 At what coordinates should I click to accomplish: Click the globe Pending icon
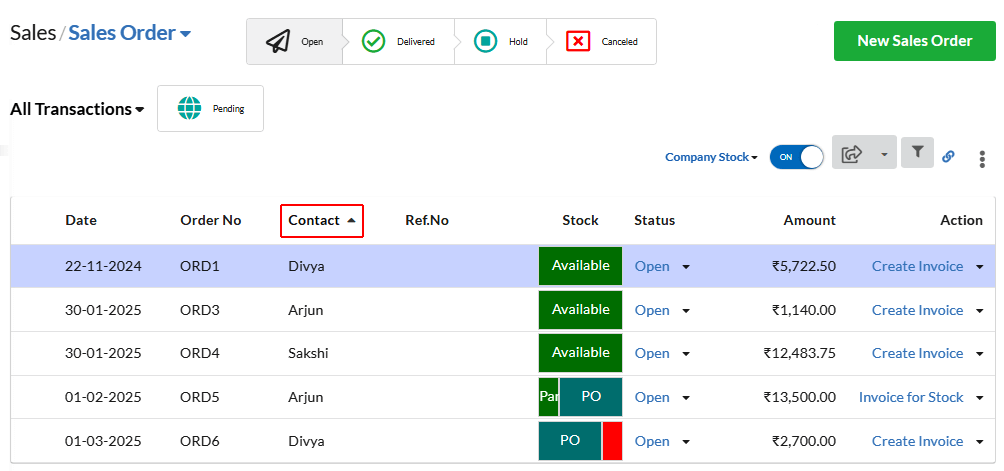coord(189,108)
